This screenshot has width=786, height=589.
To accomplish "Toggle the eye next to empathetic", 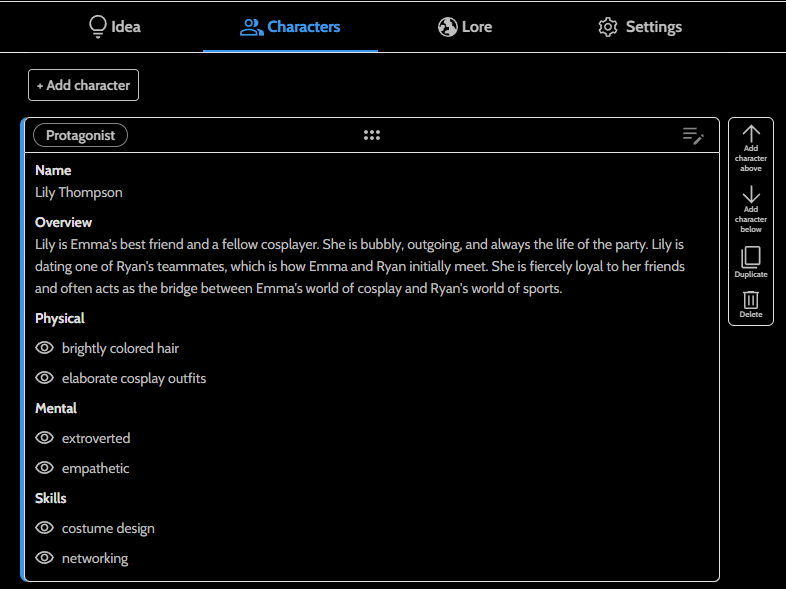I will coord(44,468).
